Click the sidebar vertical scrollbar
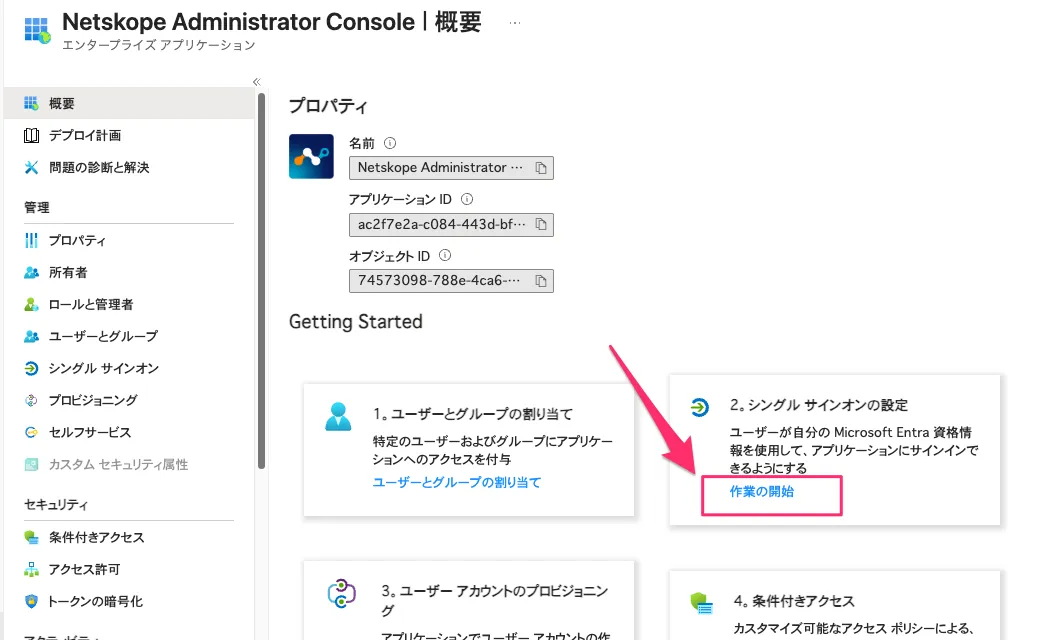Image resolution: width=1037 pixels, height=640 pixels. [261, 281]
